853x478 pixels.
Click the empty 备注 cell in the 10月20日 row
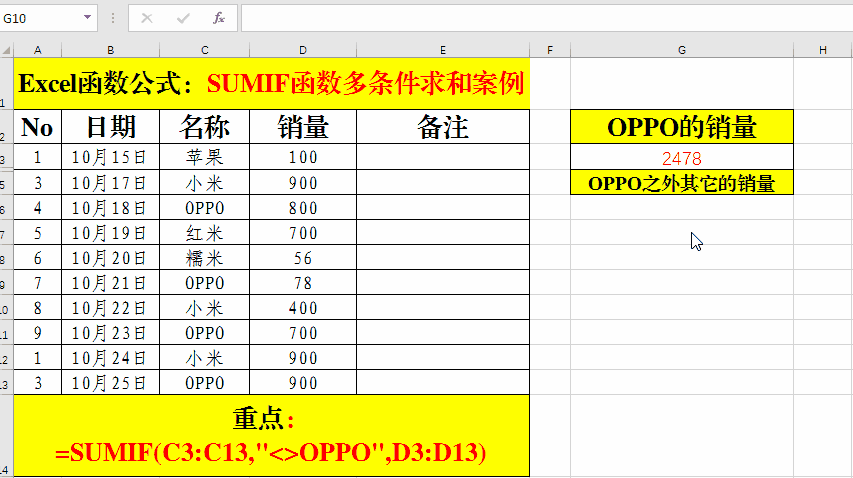click(443, 258)
